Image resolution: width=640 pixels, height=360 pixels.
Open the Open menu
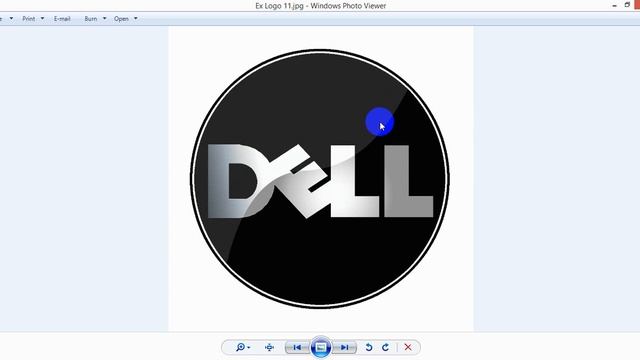(x=121, y=19)
